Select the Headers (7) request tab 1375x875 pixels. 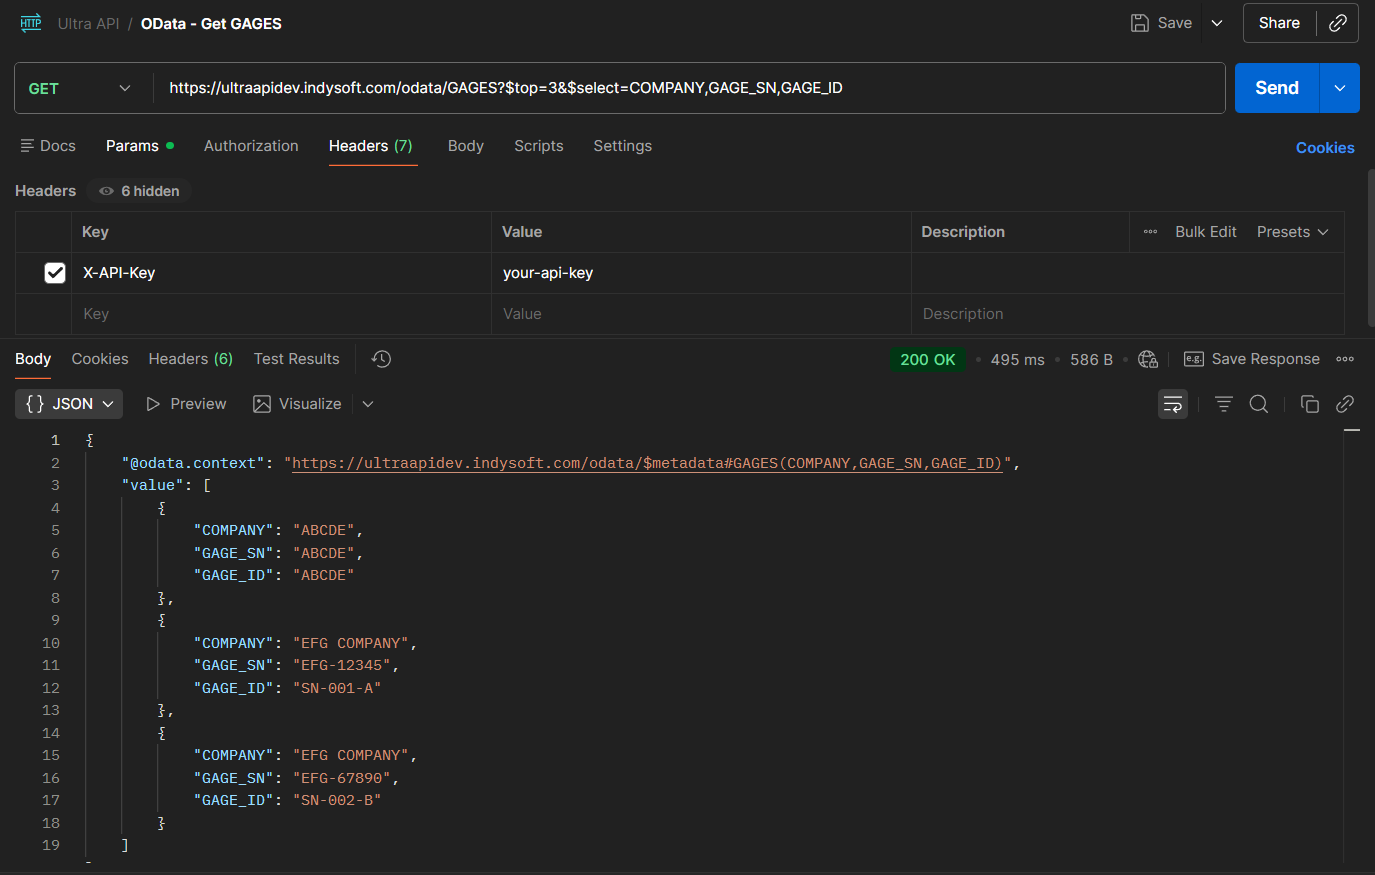click(371, 146)
